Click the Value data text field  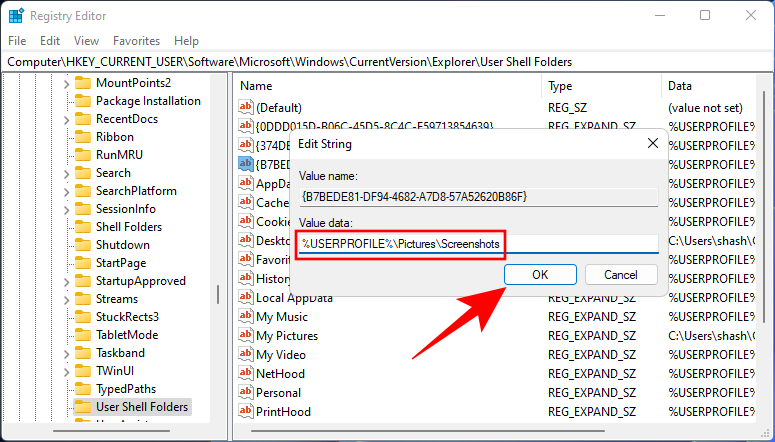tap(476, 243)
